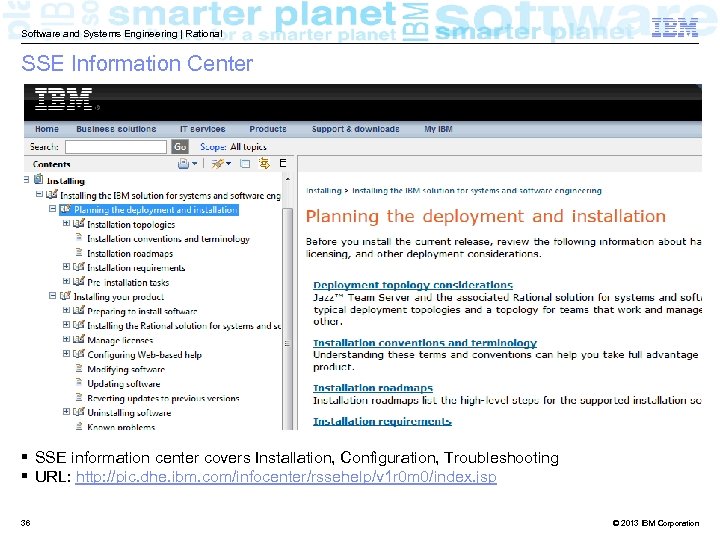Open the print topics printer icon

[183, 163]
